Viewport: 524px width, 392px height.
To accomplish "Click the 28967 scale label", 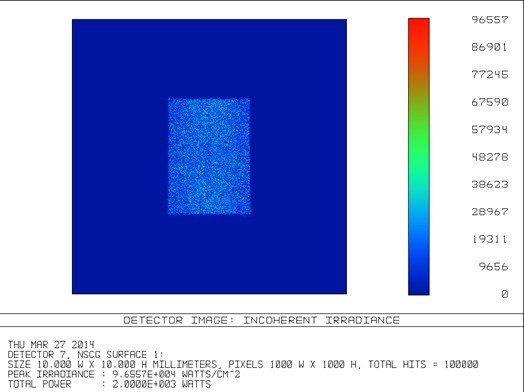I will (x=490, y=212).
